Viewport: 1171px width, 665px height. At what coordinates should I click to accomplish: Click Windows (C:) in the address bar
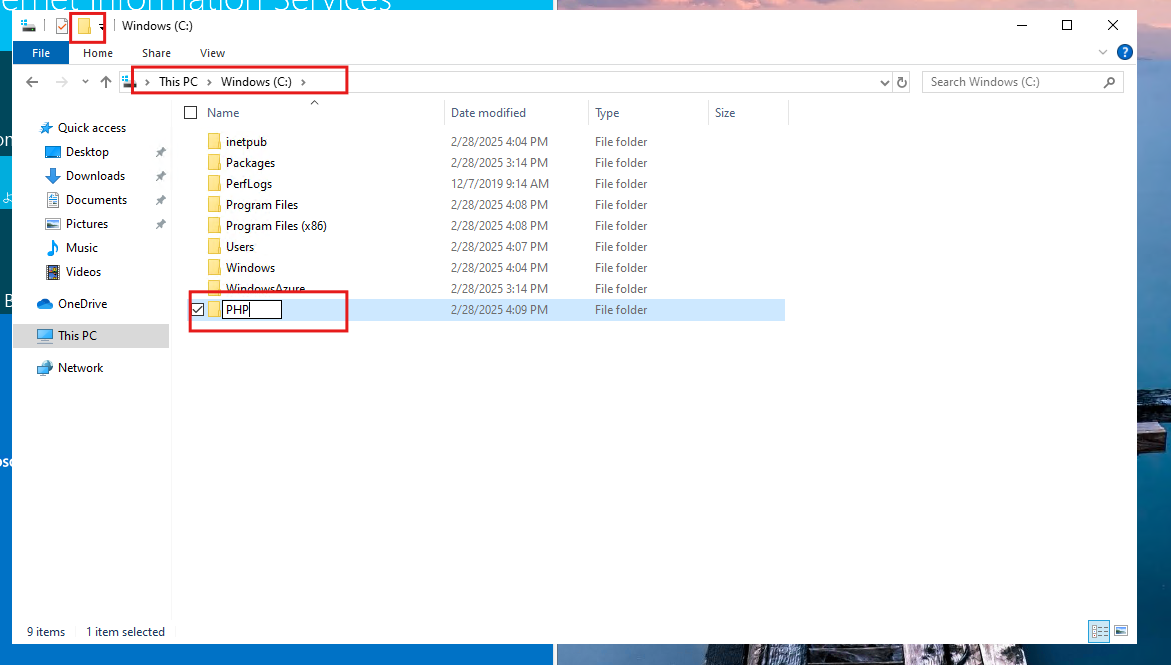[256, 82]
